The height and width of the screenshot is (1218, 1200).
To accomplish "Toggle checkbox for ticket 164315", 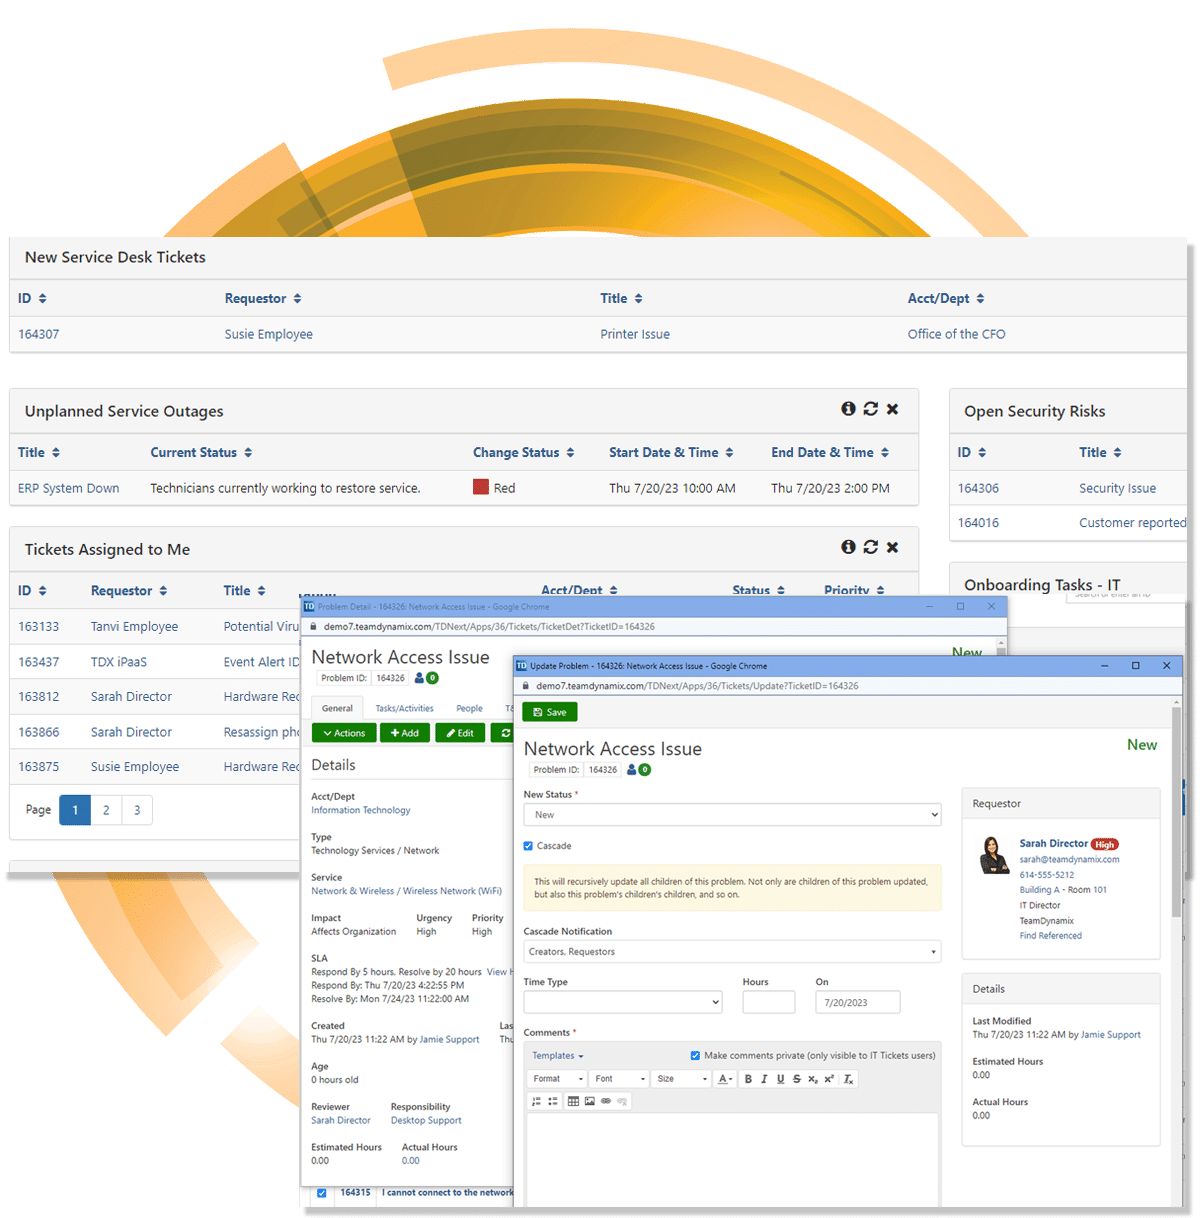I will [x=322, y=1193].
